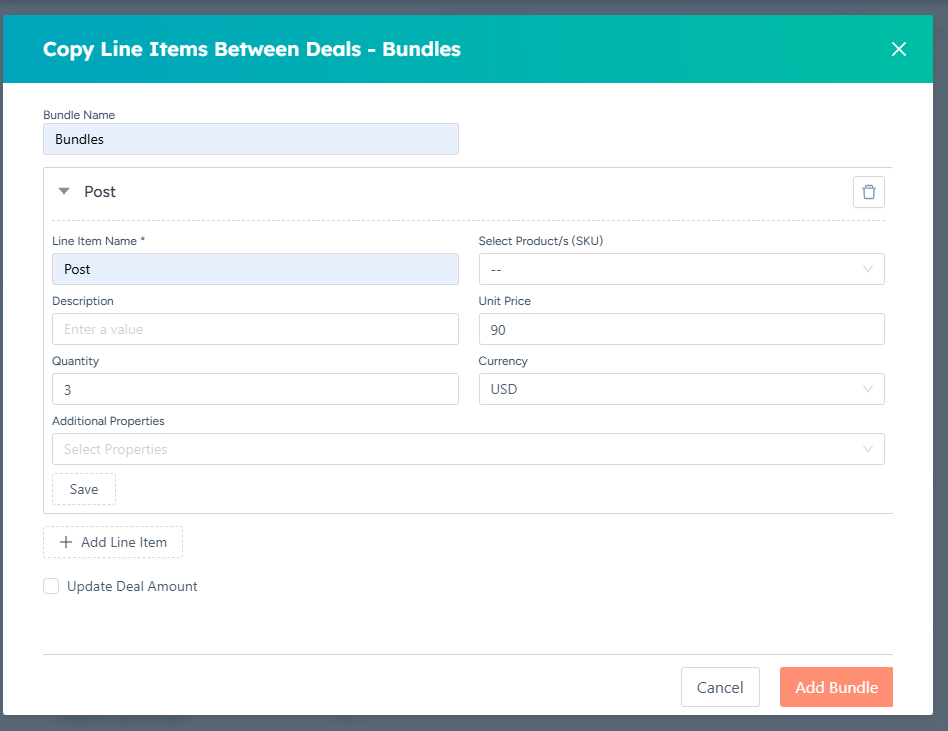Click the Add Bundle button
The image size is (948, 731).
click(836, 687)
